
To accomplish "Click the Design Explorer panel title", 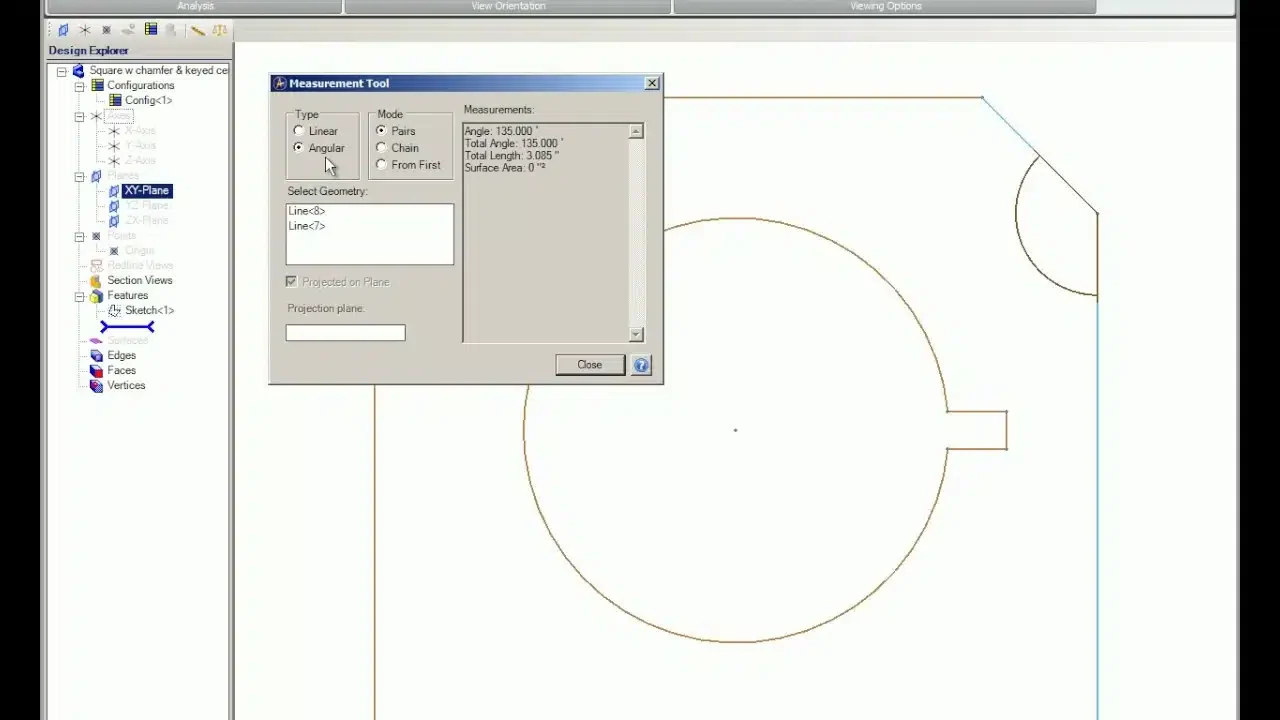I will pyautogui.click(x=88, y=51).
